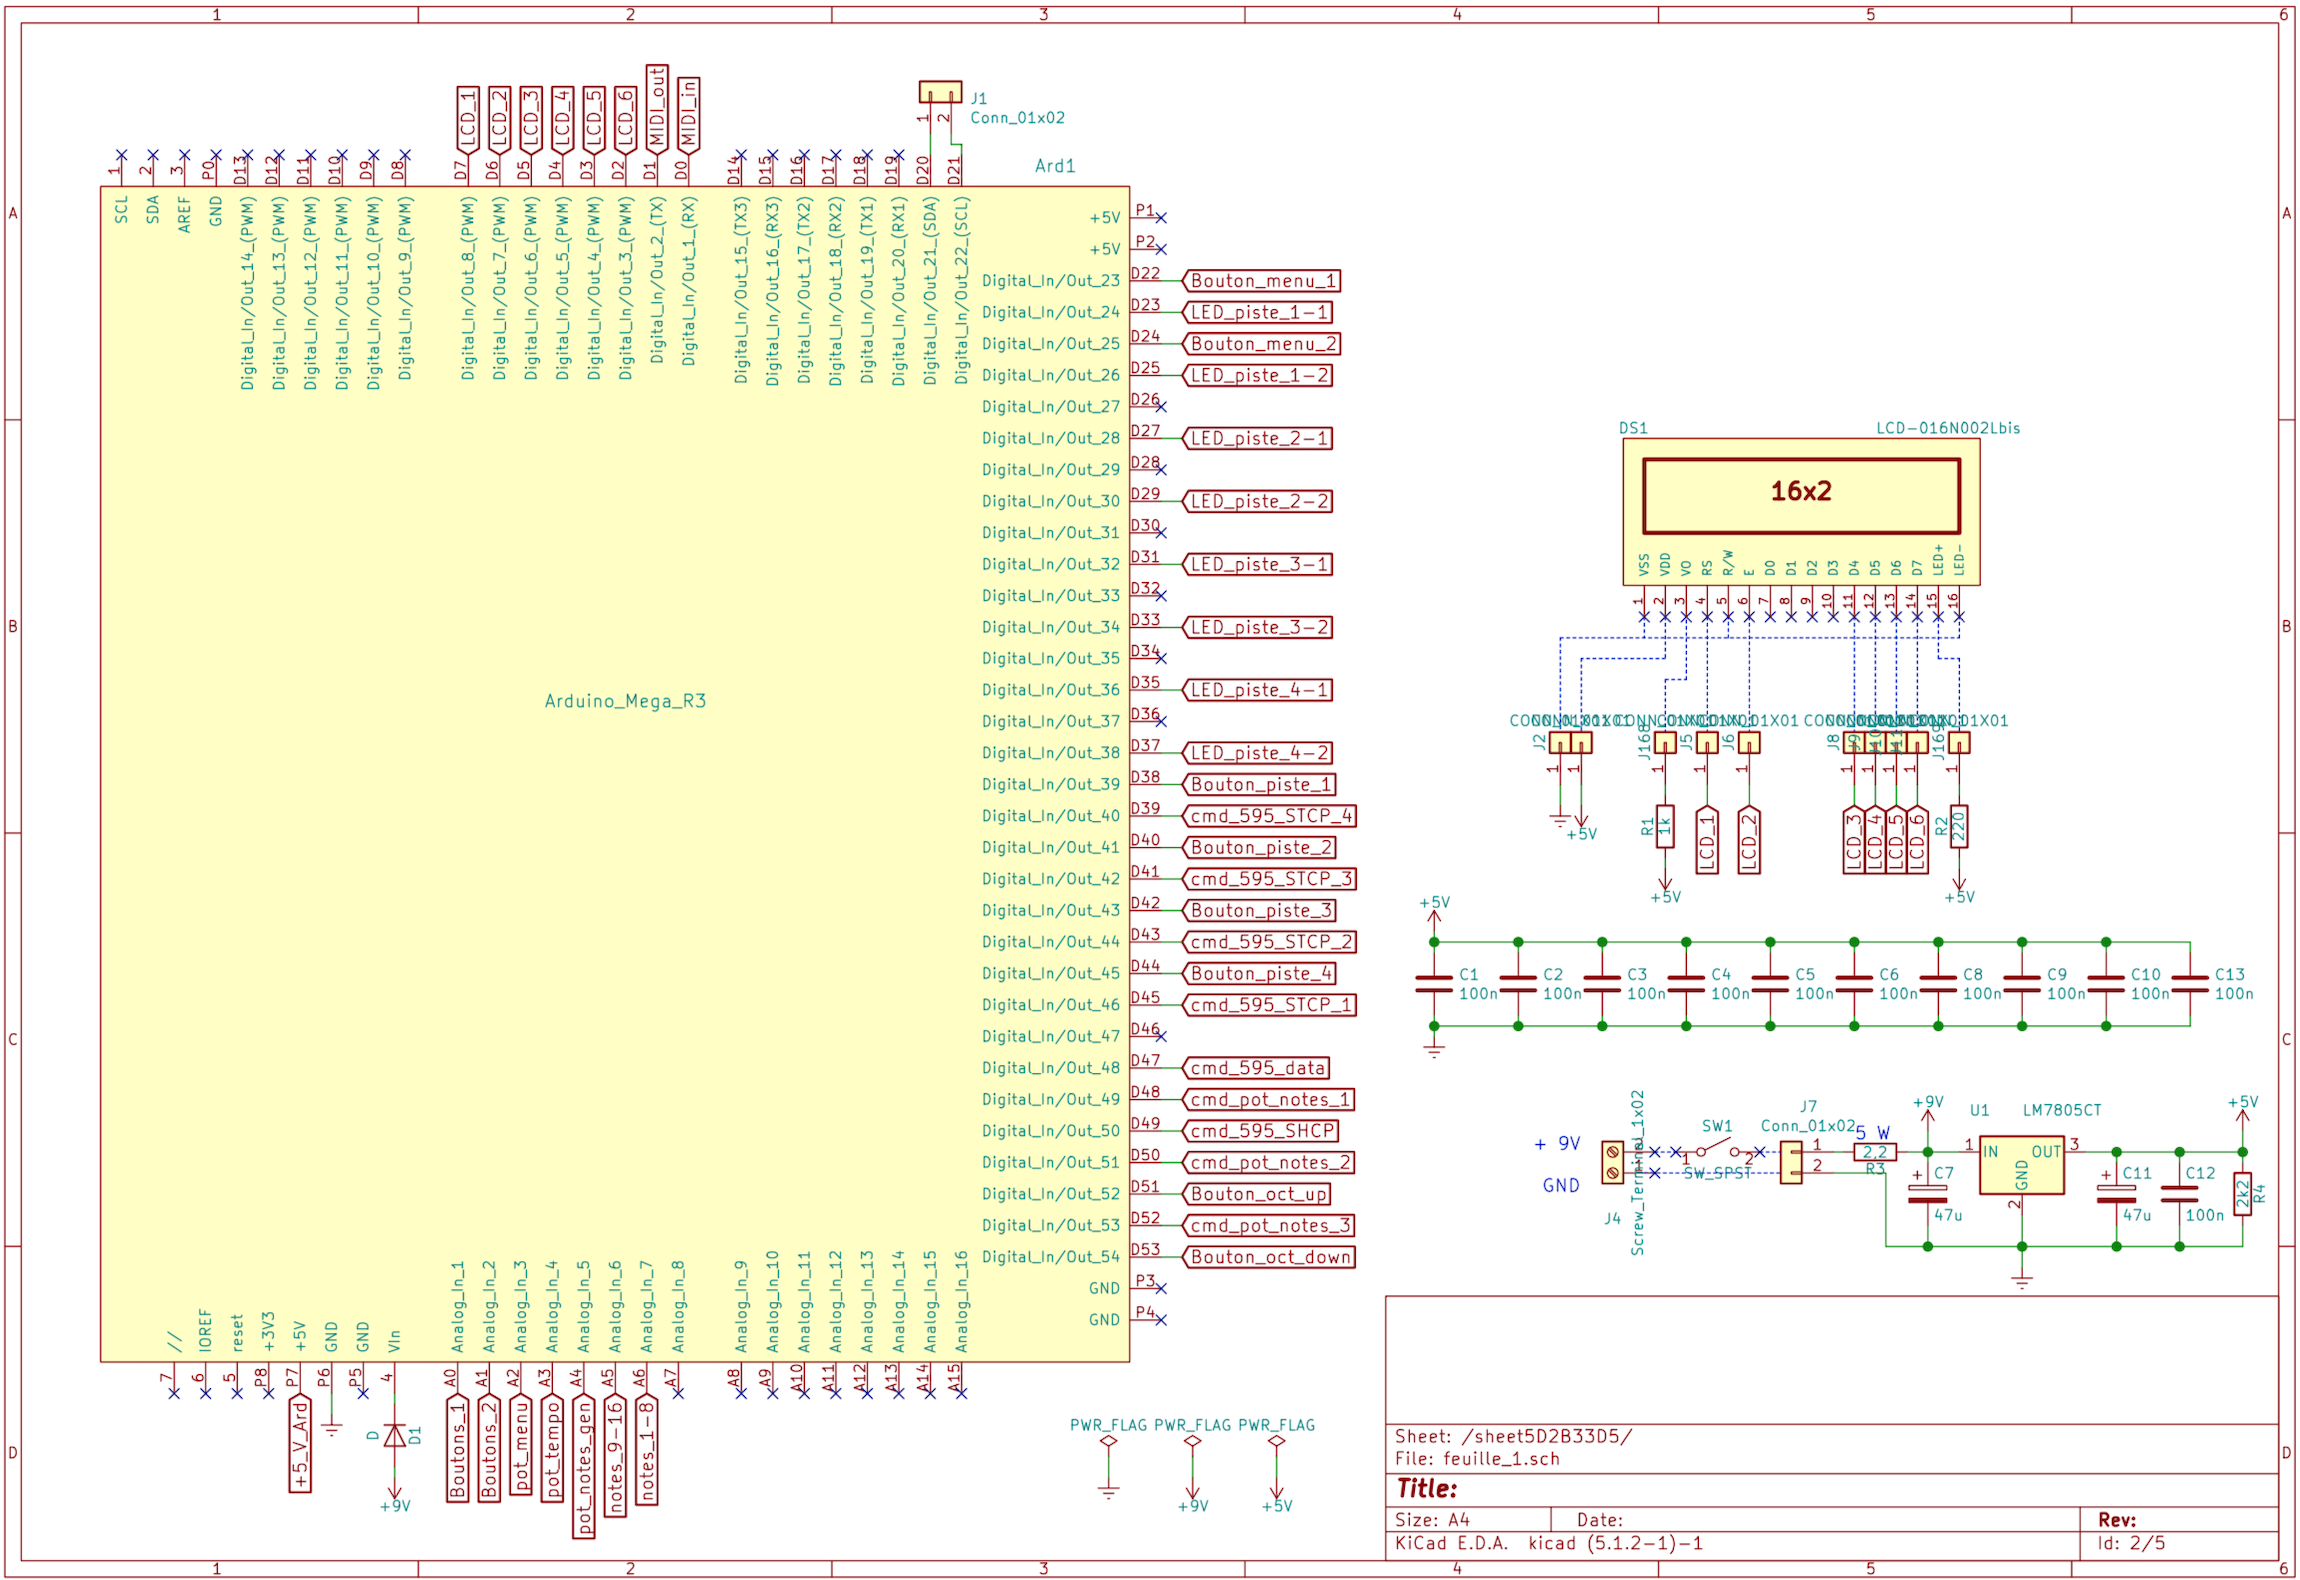Select the J4 screw terminal symbol

[x=1612, y=1163]
